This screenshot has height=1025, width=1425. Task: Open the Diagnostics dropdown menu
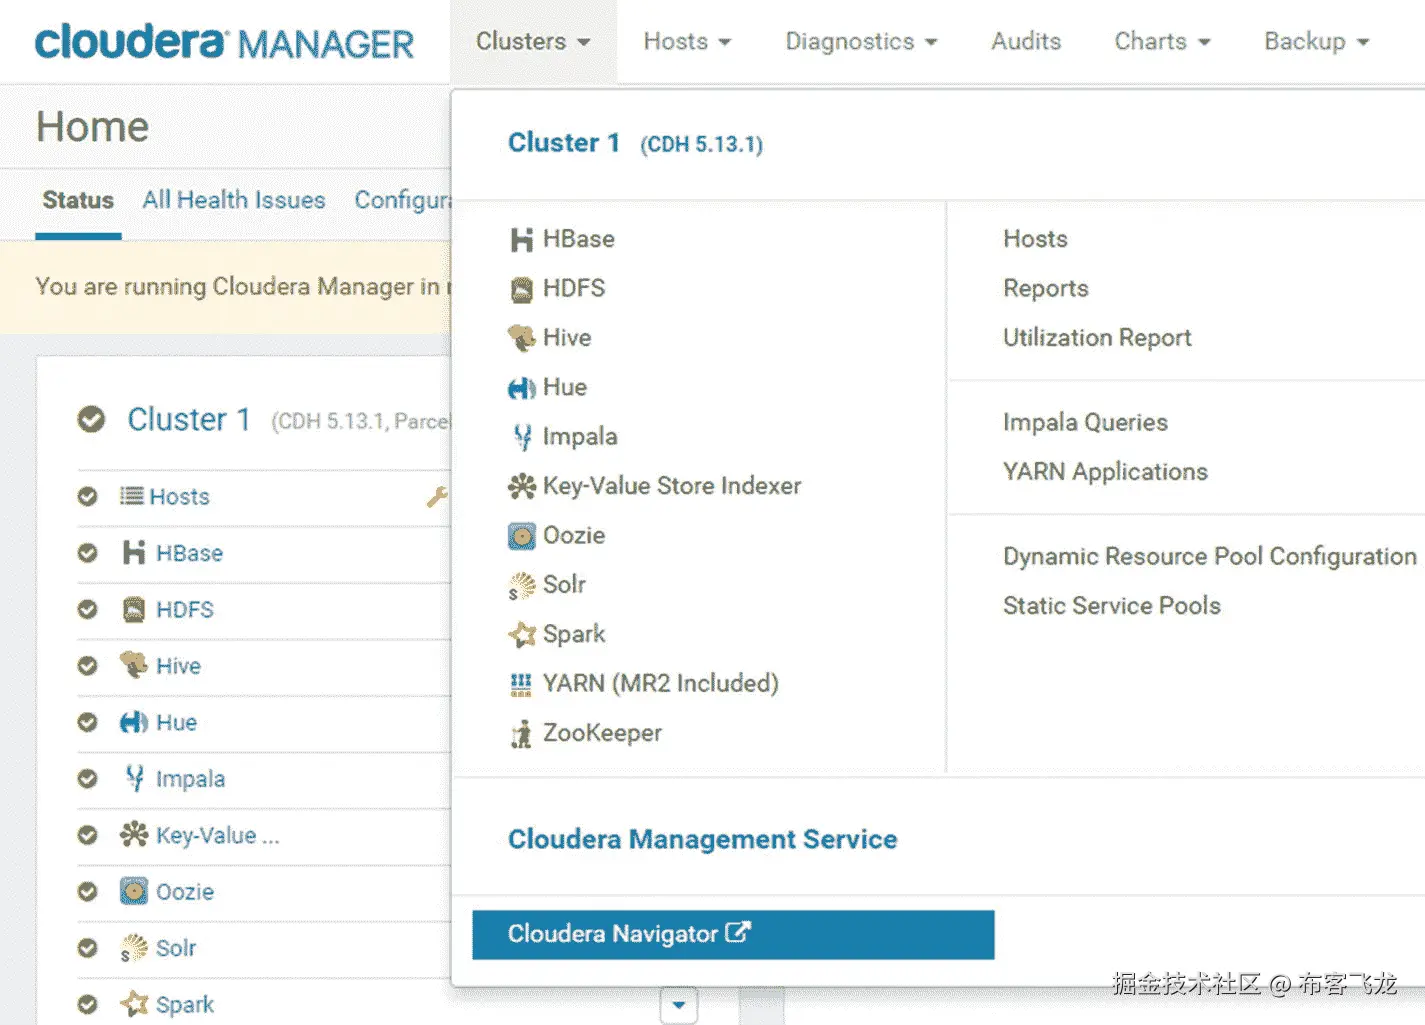[x=861, y=41]
